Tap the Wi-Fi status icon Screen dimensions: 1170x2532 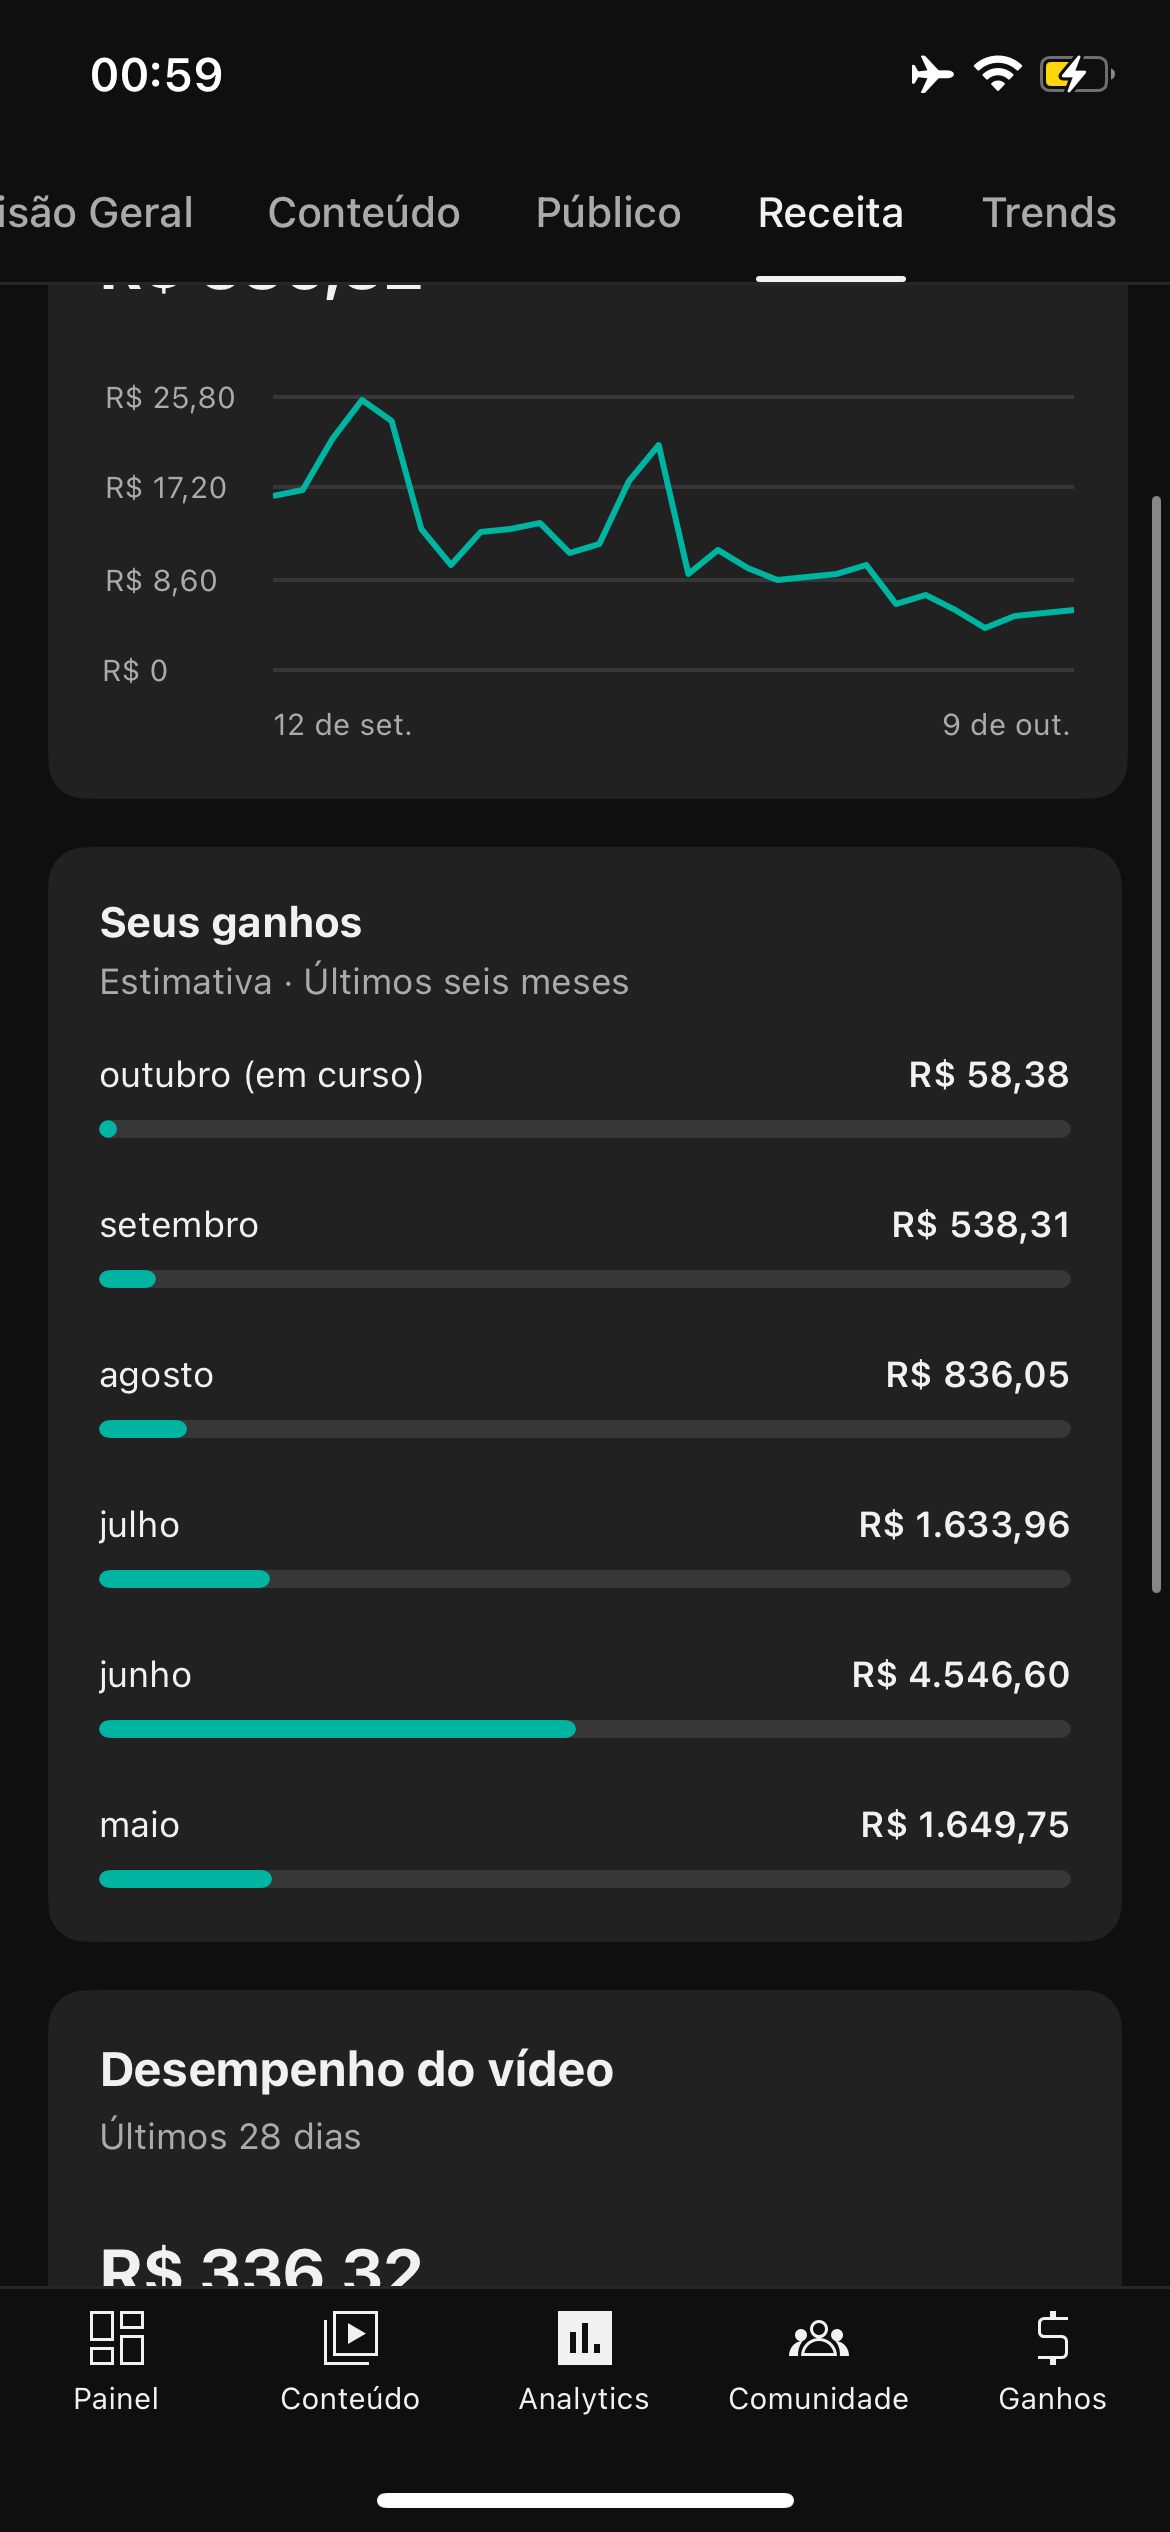coord(997,75)
